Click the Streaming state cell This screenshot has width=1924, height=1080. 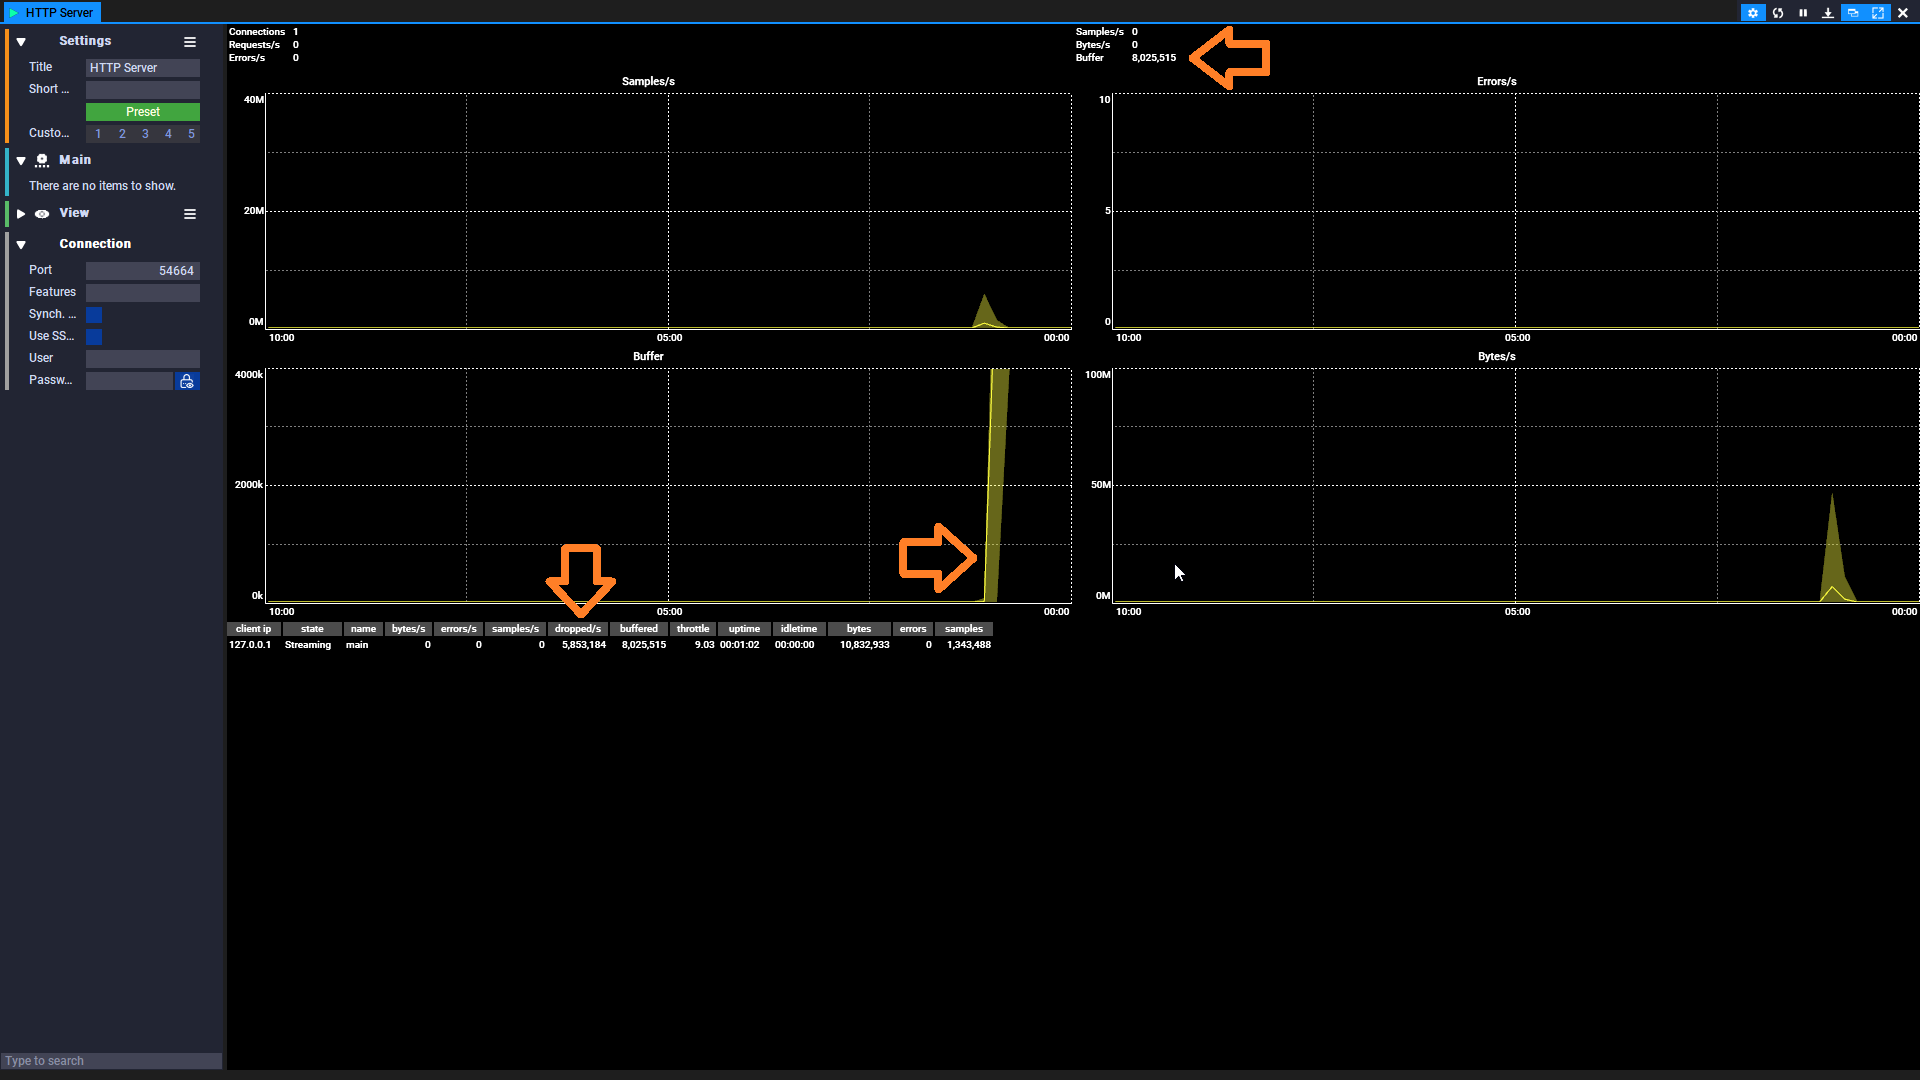(308, 646)
